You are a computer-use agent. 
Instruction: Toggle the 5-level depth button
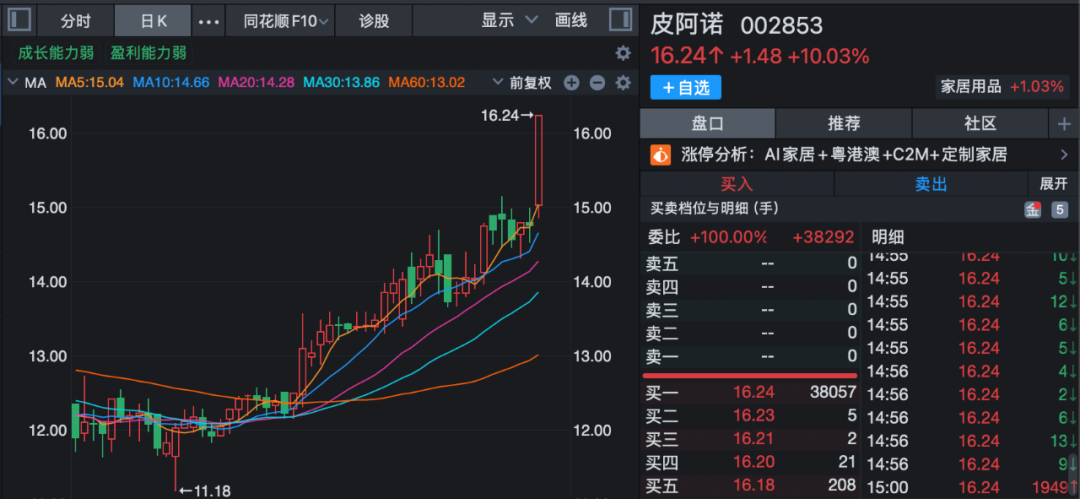(1058, 209)
